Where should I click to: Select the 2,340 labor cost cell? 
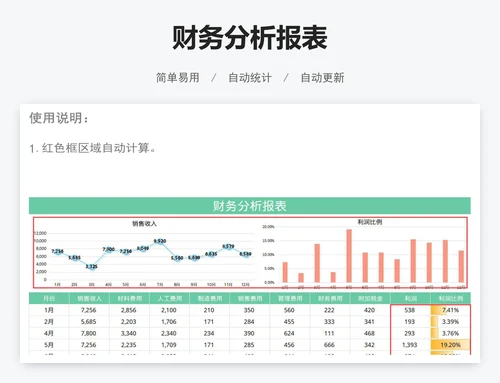pyautogui.click(x=169, y=333)
